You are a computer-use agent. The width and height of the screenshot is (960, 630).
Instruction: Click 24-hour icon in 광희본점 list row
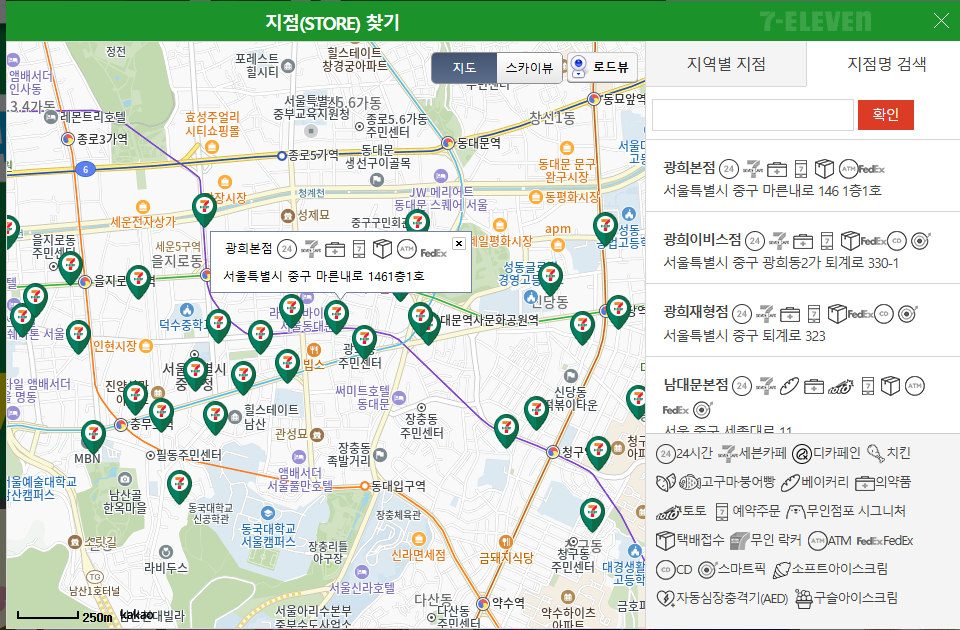(x=729, y=169)
